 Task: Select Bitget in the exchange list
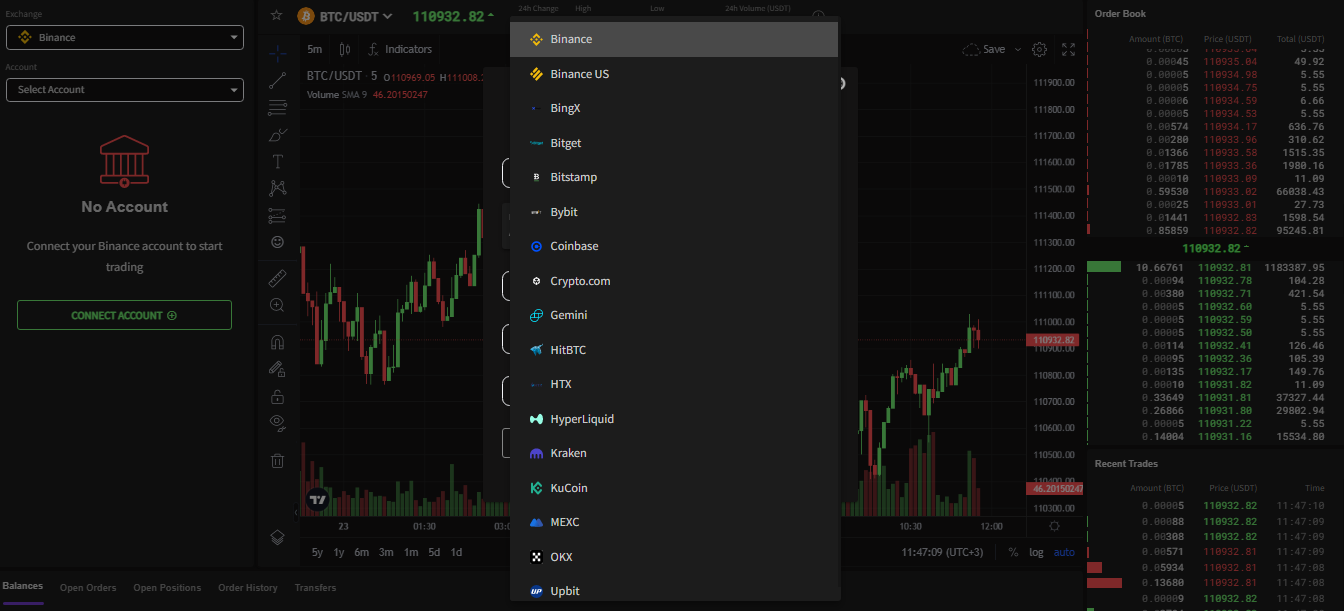click(x=674, y=143)
